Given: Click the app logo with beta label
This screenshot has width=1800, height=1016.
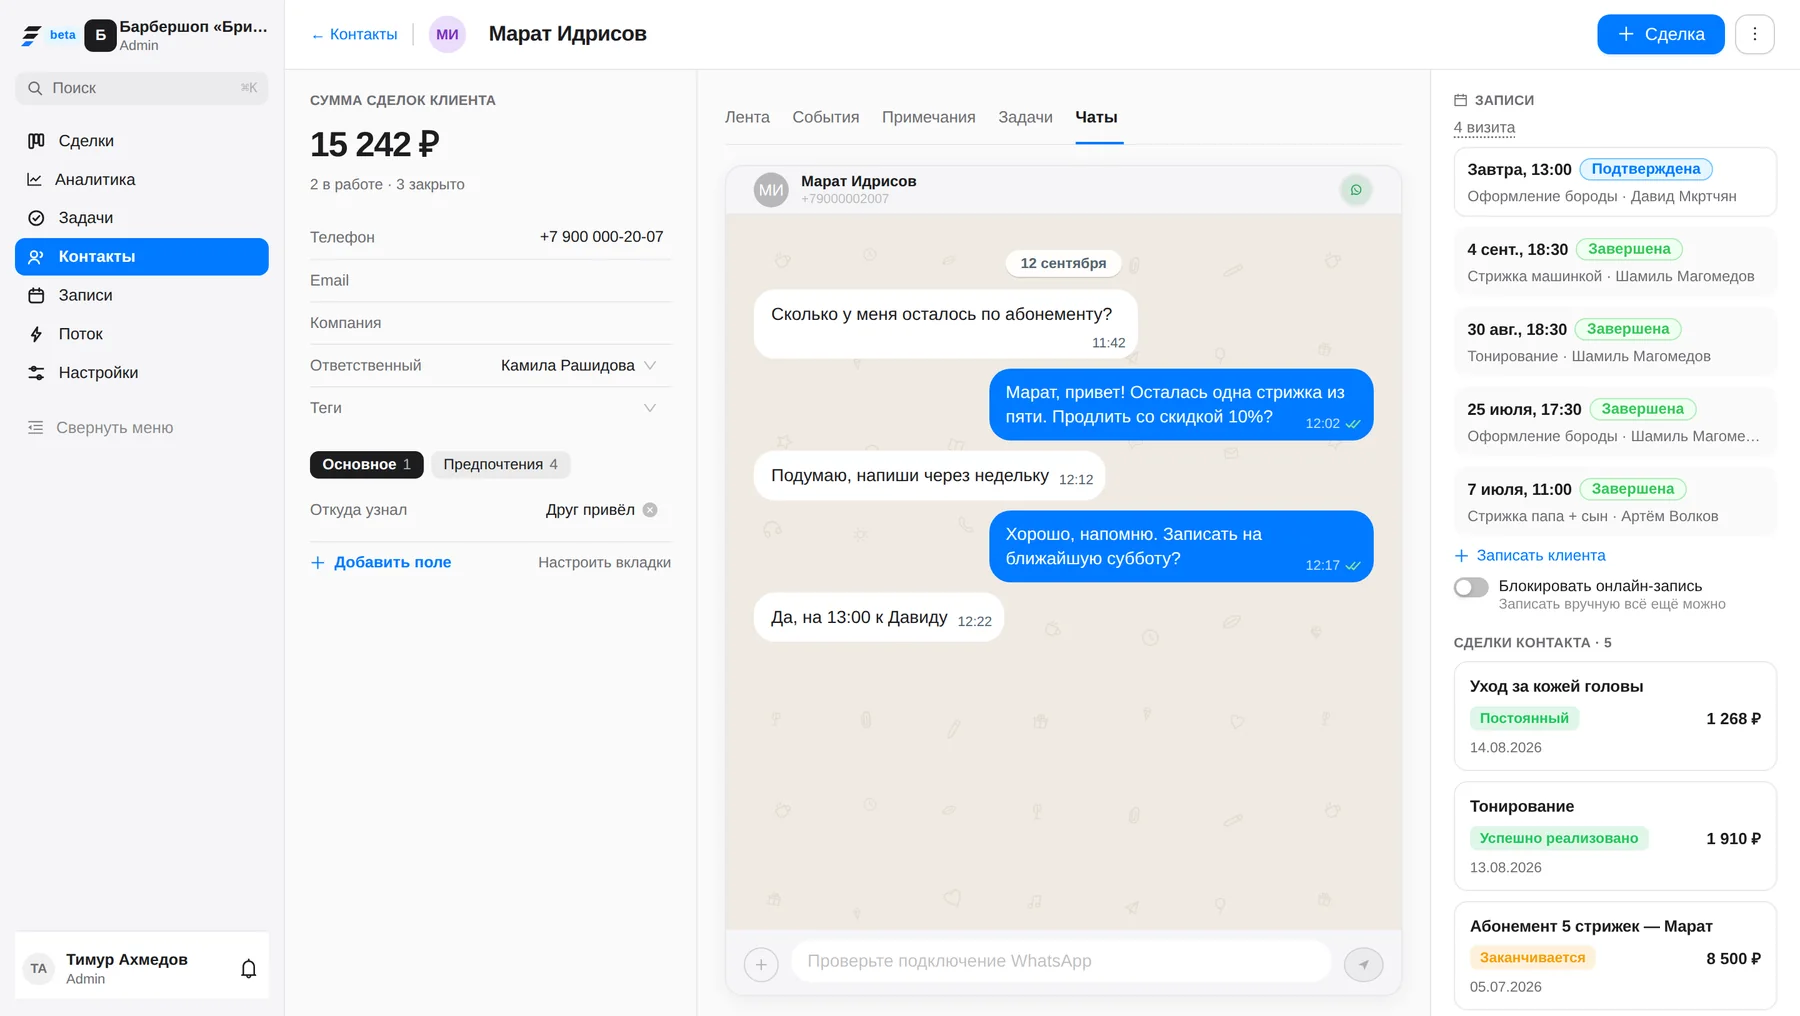Looking at the screenshot, I should pos(48,35).
